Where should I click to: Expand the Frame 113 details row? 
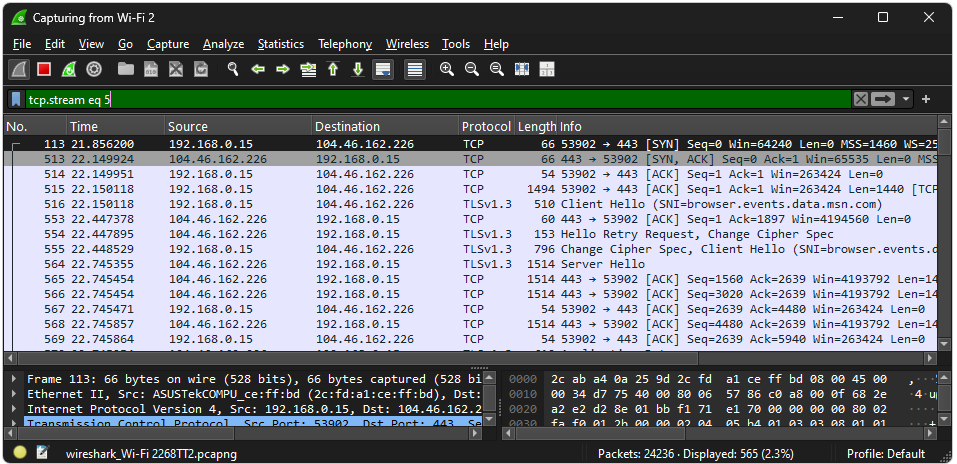[x=14, y=379]
